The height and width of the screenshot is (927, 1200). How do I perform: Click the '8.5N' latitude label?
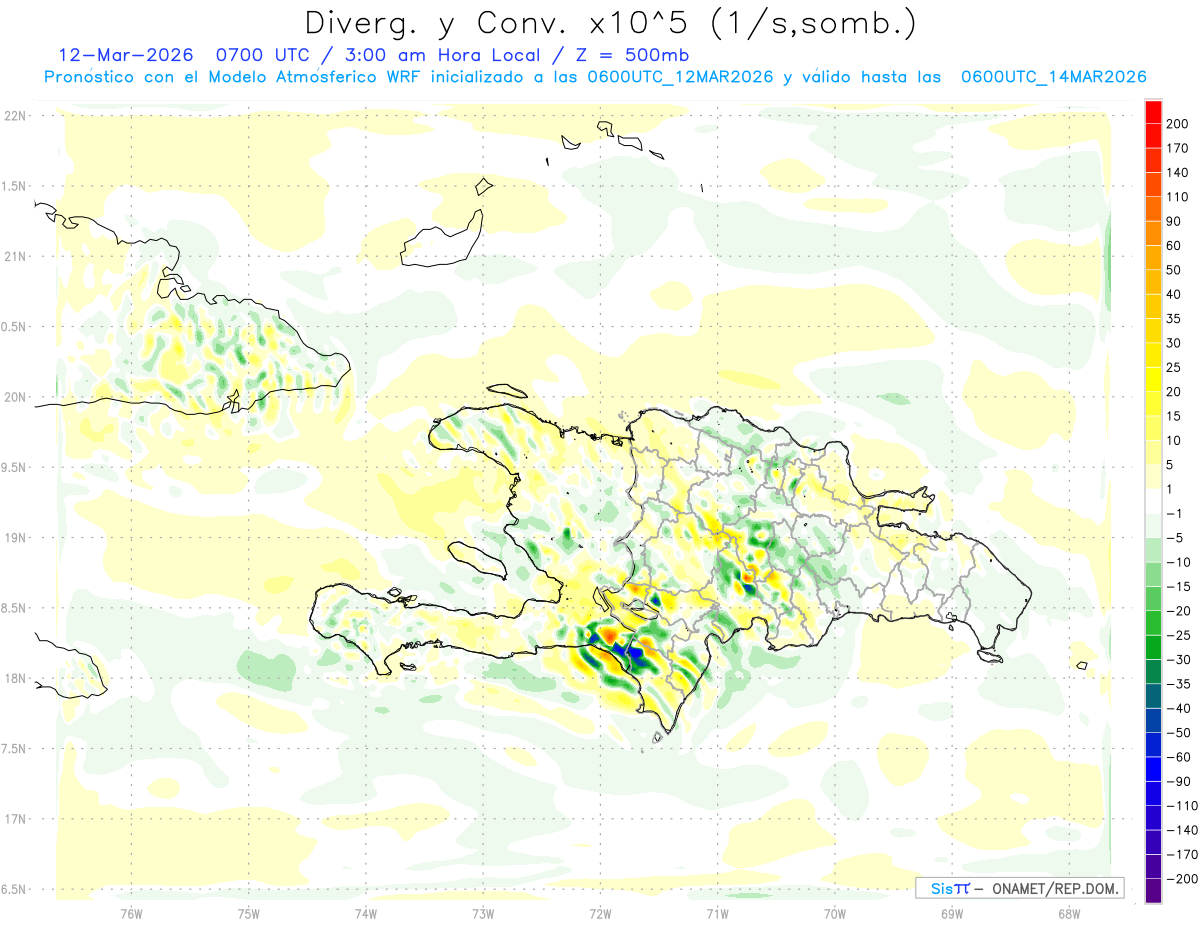15,608
